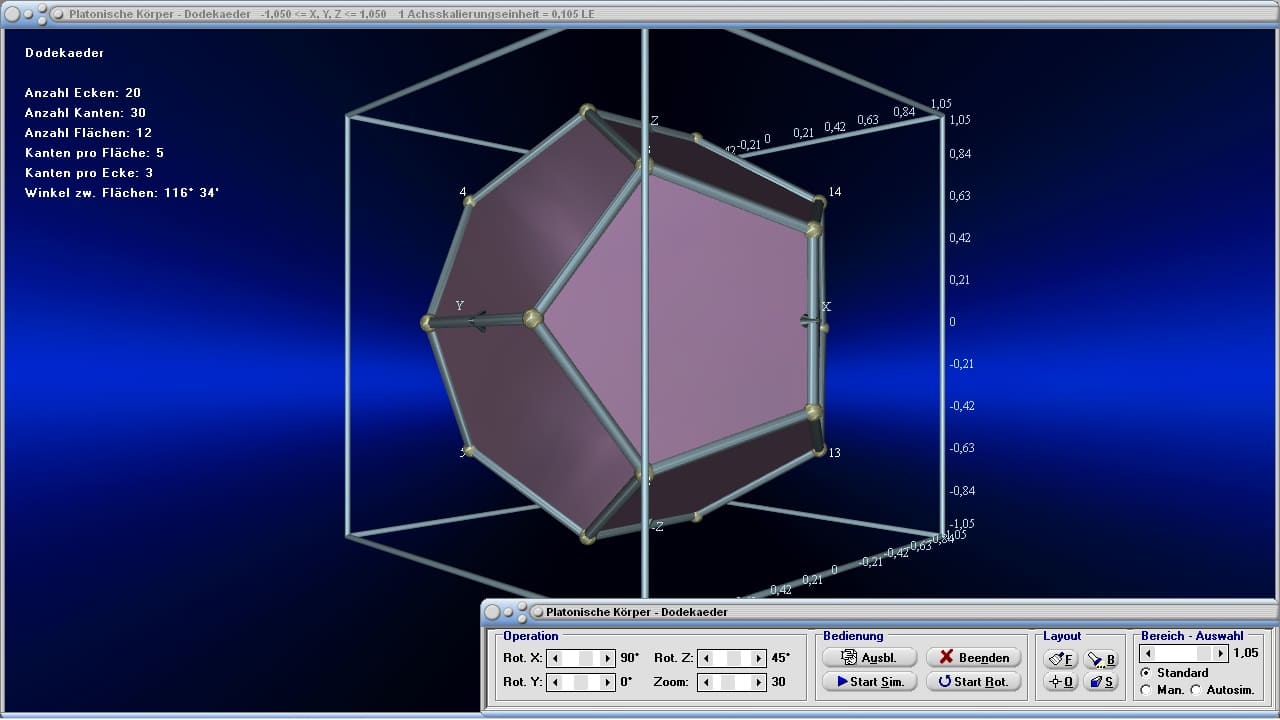Click the range value 1,05 in Bereich

pyautogui.click(x=1246, y=653)
